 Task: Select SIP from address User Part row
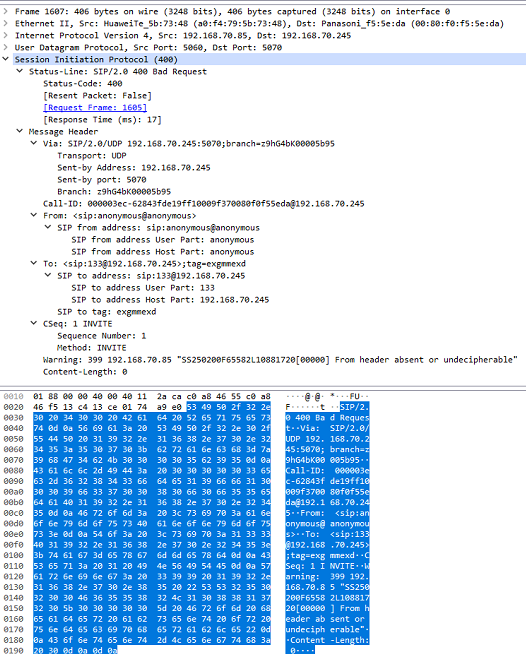pyautogui.click(x=163, y=240)
